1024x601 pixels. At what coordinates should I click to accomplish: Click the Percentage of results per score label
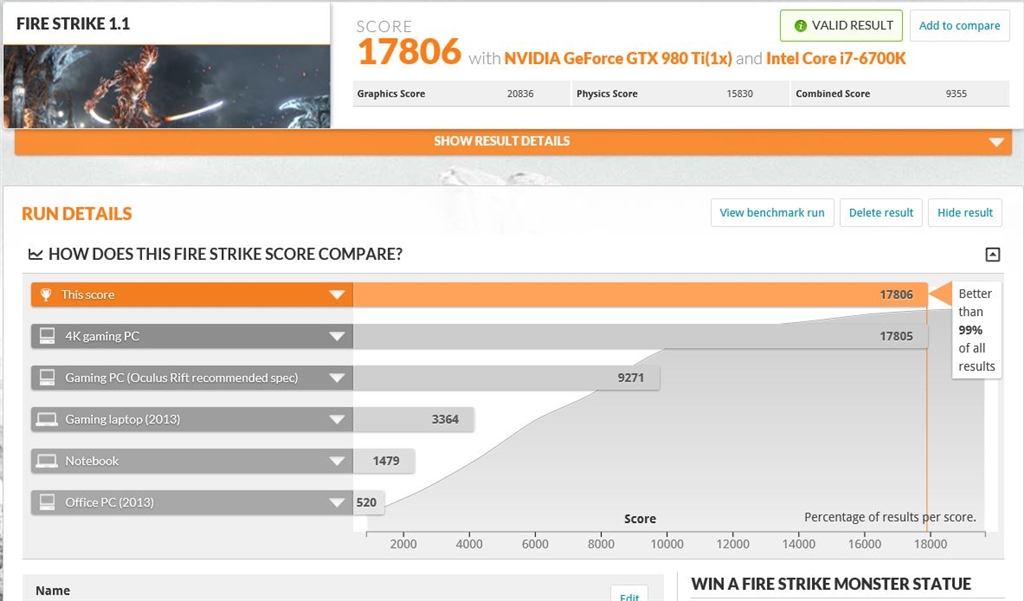(x=889, y=517)
